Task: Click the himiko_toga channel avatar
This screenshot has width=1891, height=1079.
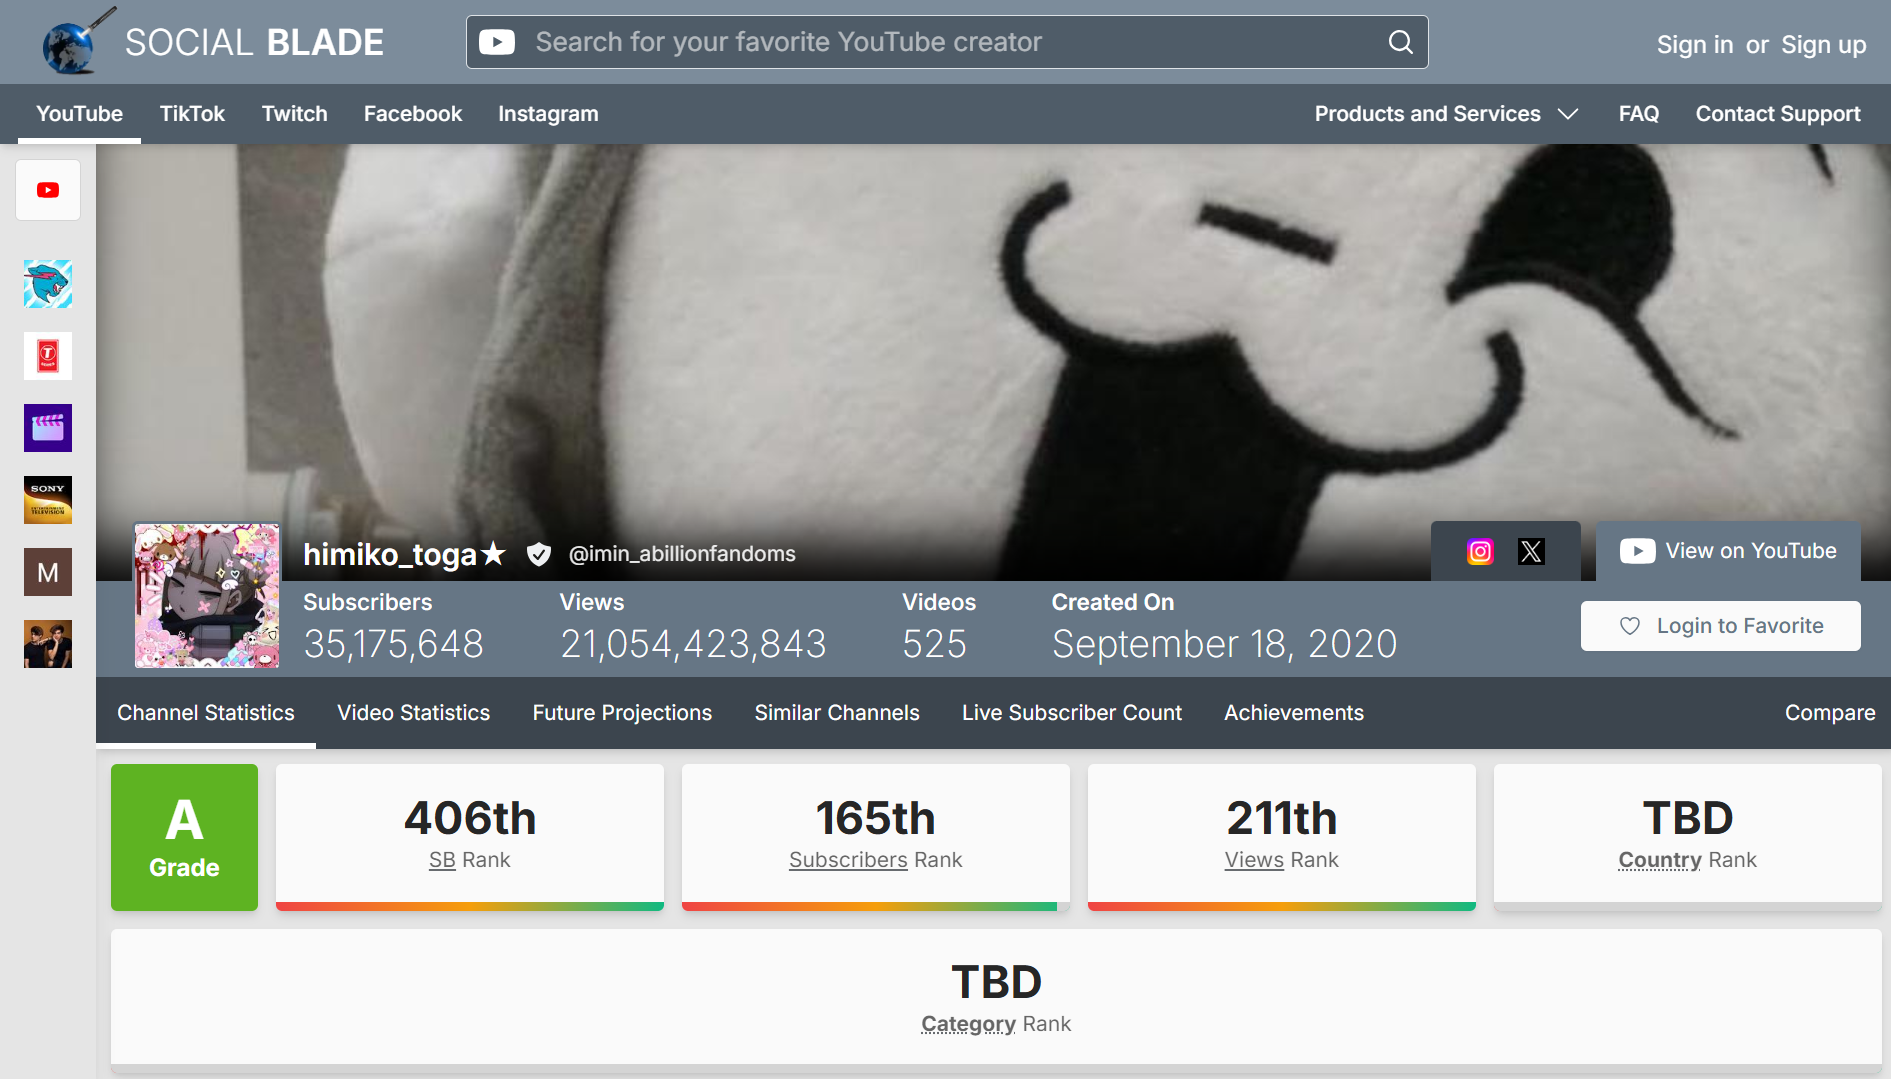Action: (x=207, y=595)
